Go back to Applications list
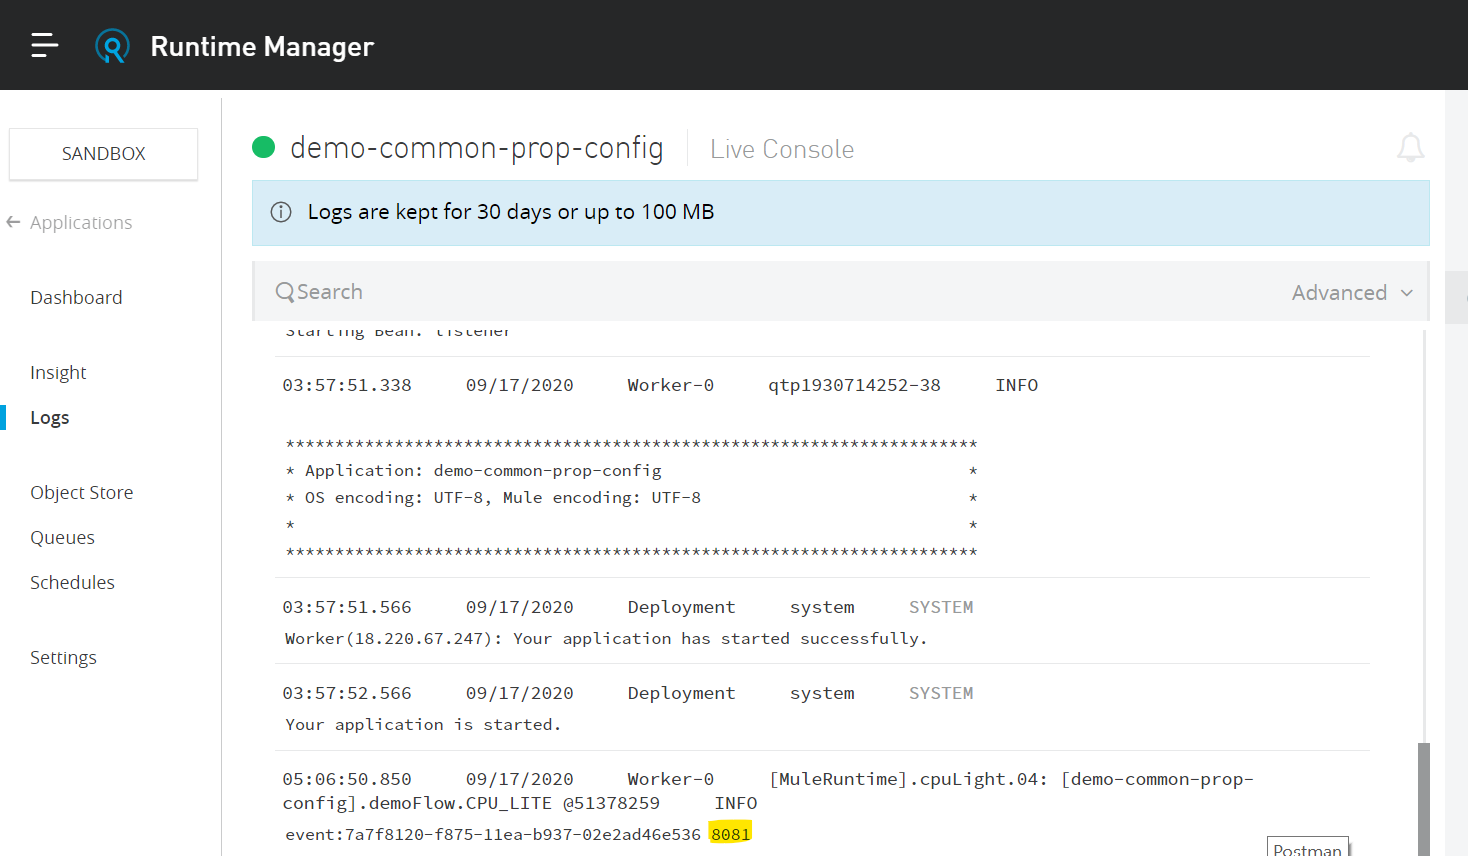The width and height of the screenshot is (1468, 856). 81,222
